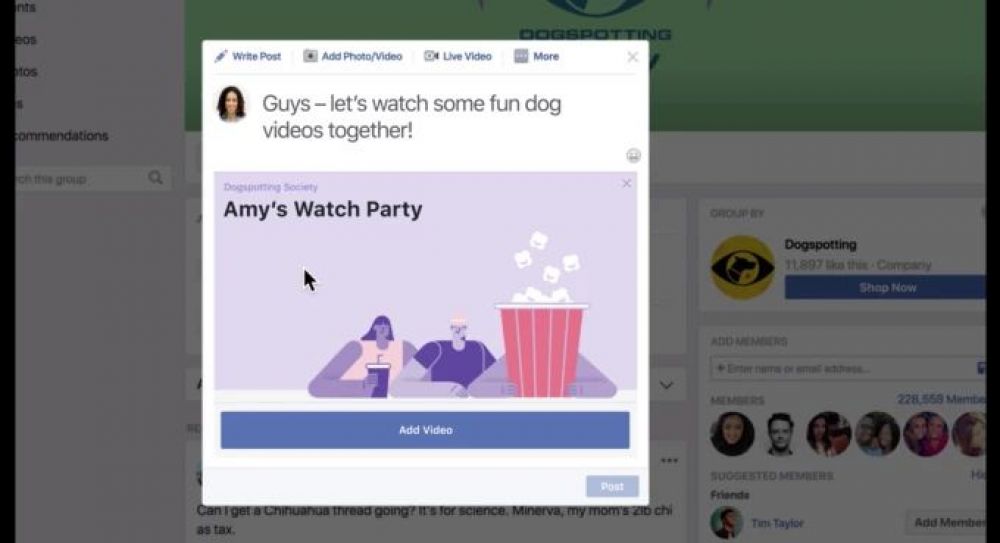The image size is (1000, 543).
Task: Open the Dogspotting page logo
Action: click(x=742, y=267)
